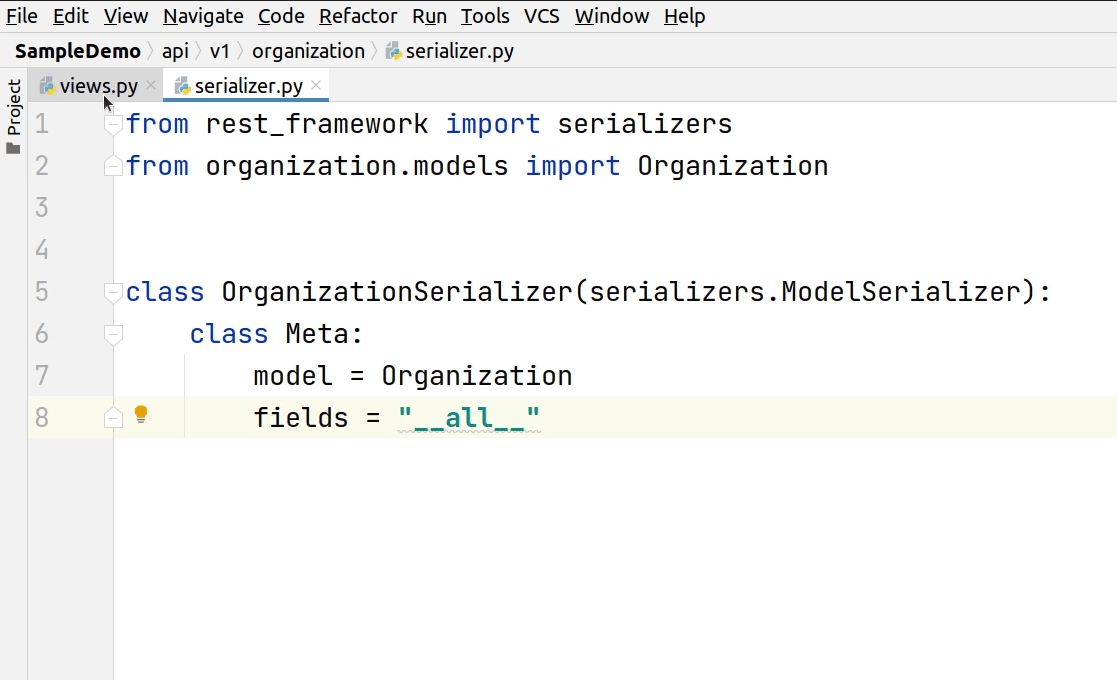The height and width of the screenshot is (680, 1117).
Task: Click SampleDemo in the breadcrumb path
Action: [x=78, y=51]
